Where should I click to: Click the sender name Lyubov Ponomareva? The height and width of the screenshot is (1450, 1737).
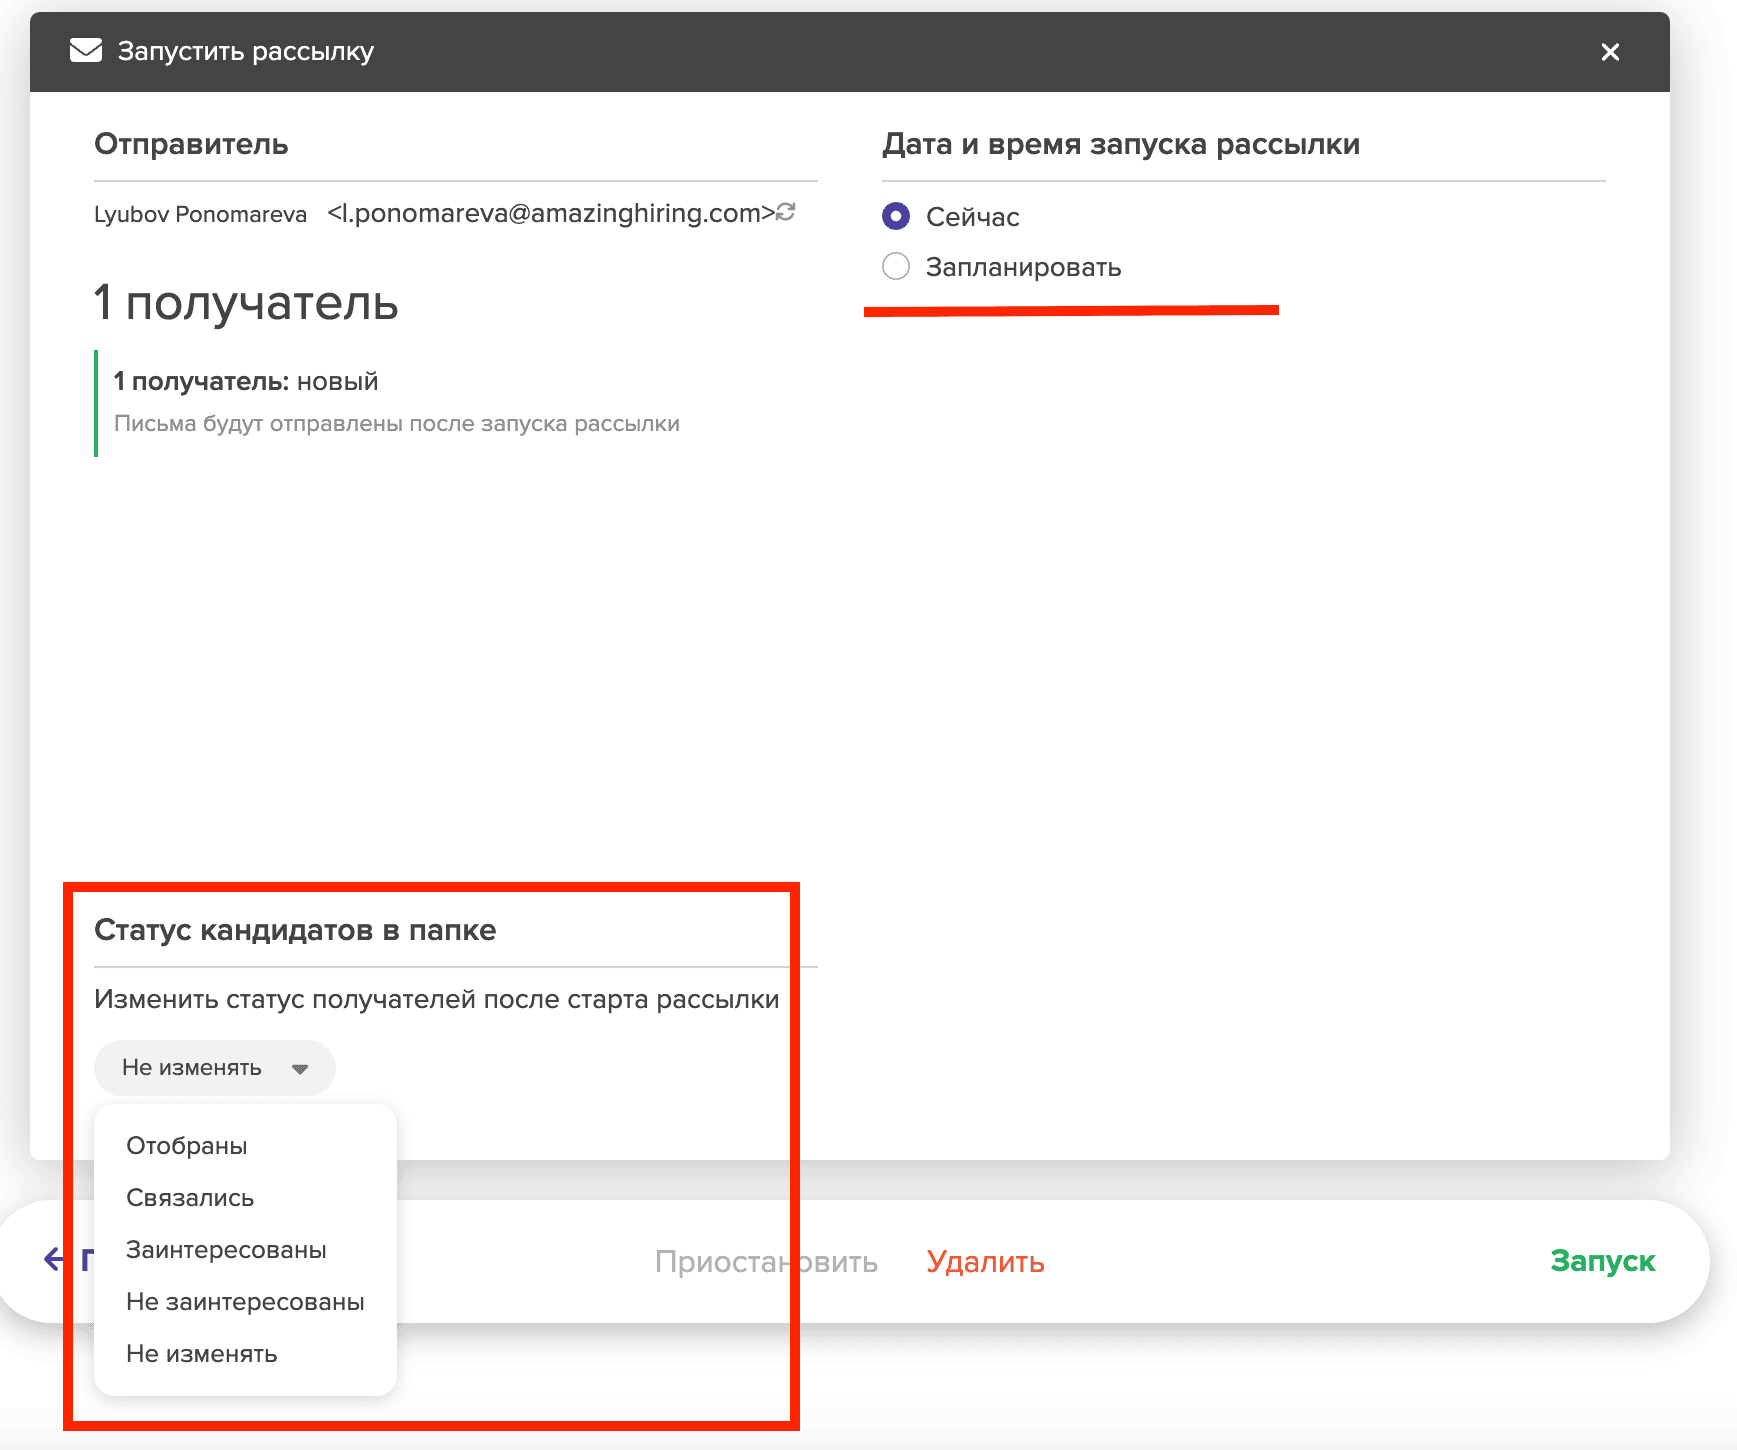click(x=200, y=214)
